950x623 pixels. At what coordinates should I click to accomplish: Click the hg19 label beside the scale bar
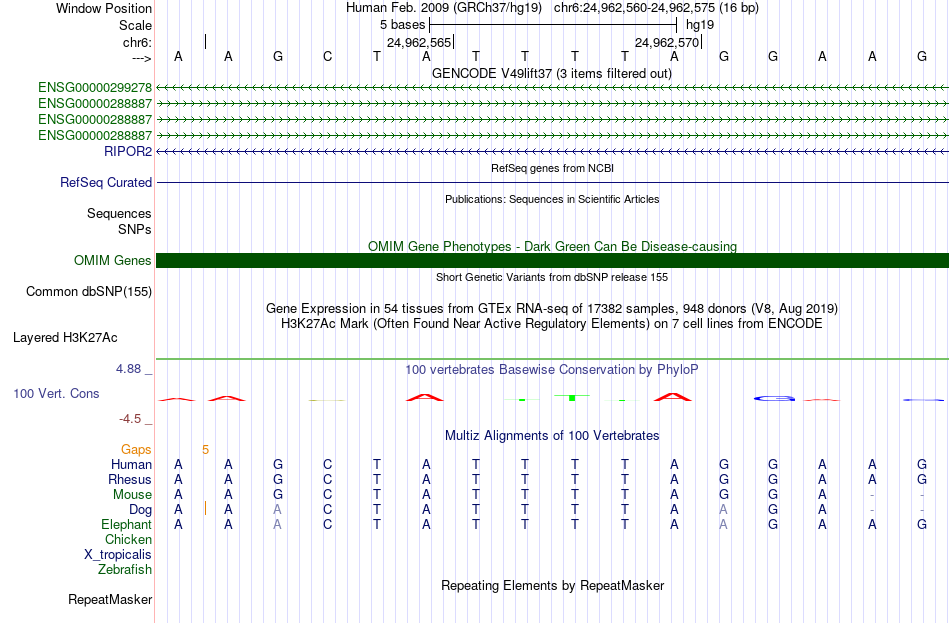pyautogui.click(x=700, y=25)
